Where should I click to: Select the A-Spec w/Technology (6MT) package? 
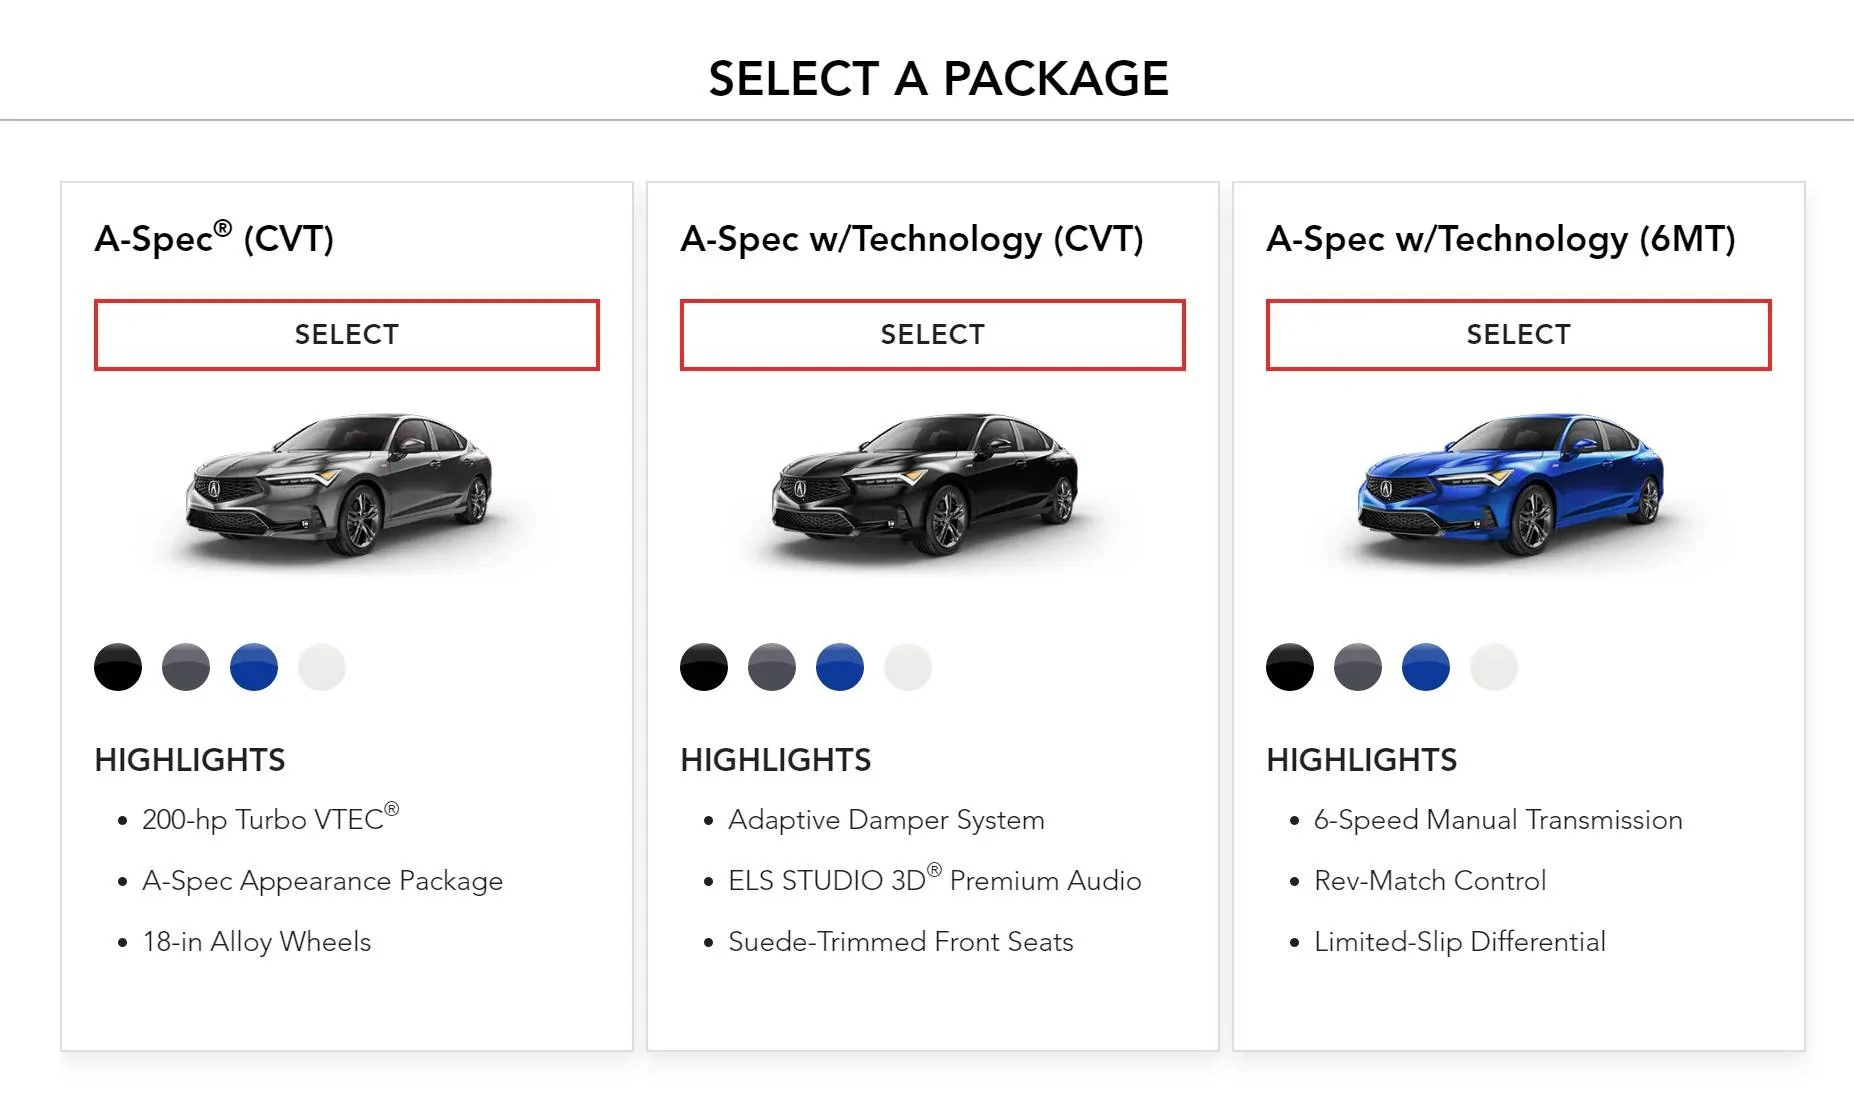point(1518,334)
